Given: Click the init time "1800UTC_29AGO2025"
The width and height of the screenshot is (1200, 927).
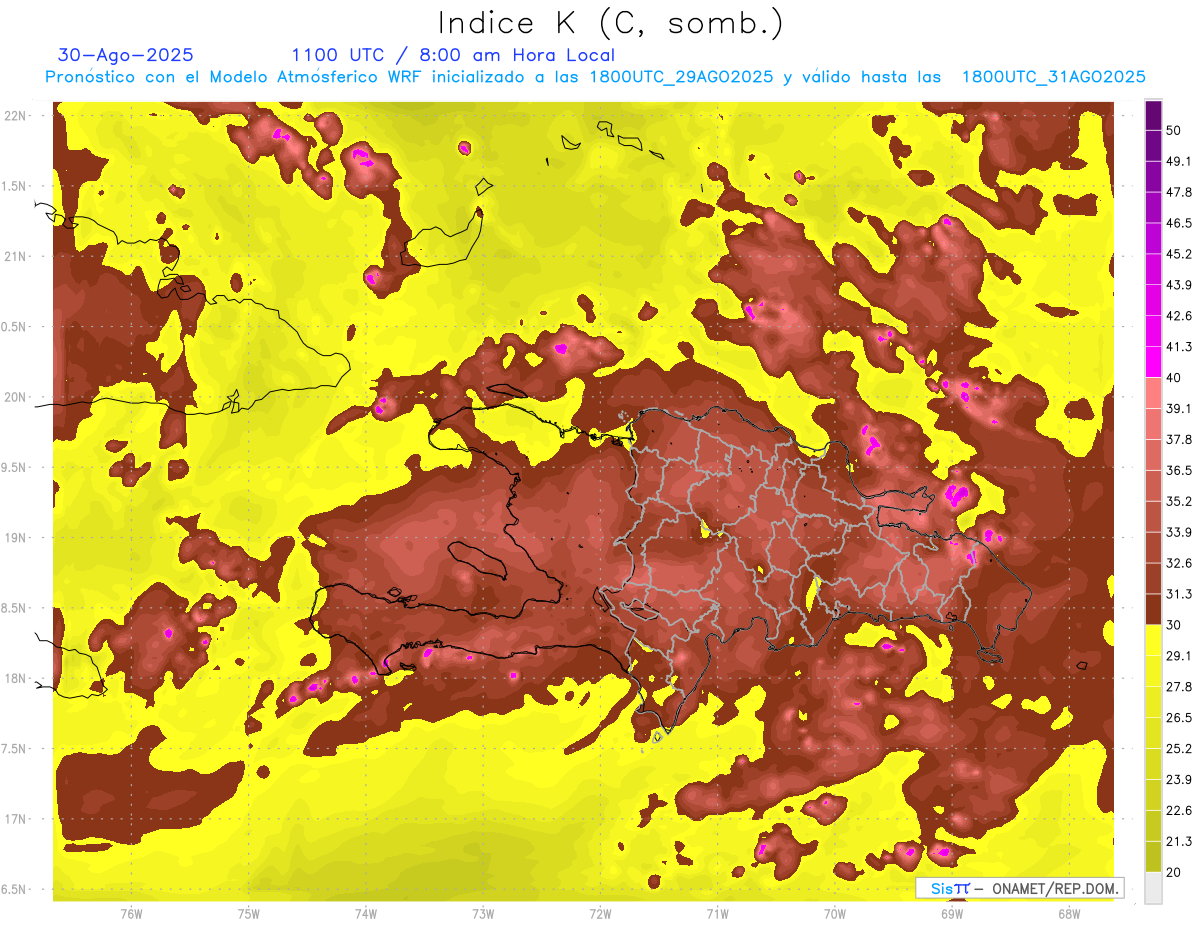Looking at the screenshot, I should pos(681,77).
